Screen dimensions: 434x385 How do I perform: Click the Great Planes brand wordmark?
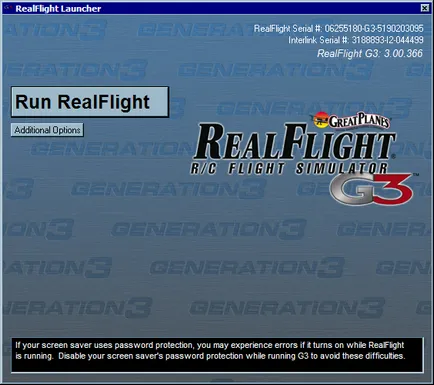point(359,120)
